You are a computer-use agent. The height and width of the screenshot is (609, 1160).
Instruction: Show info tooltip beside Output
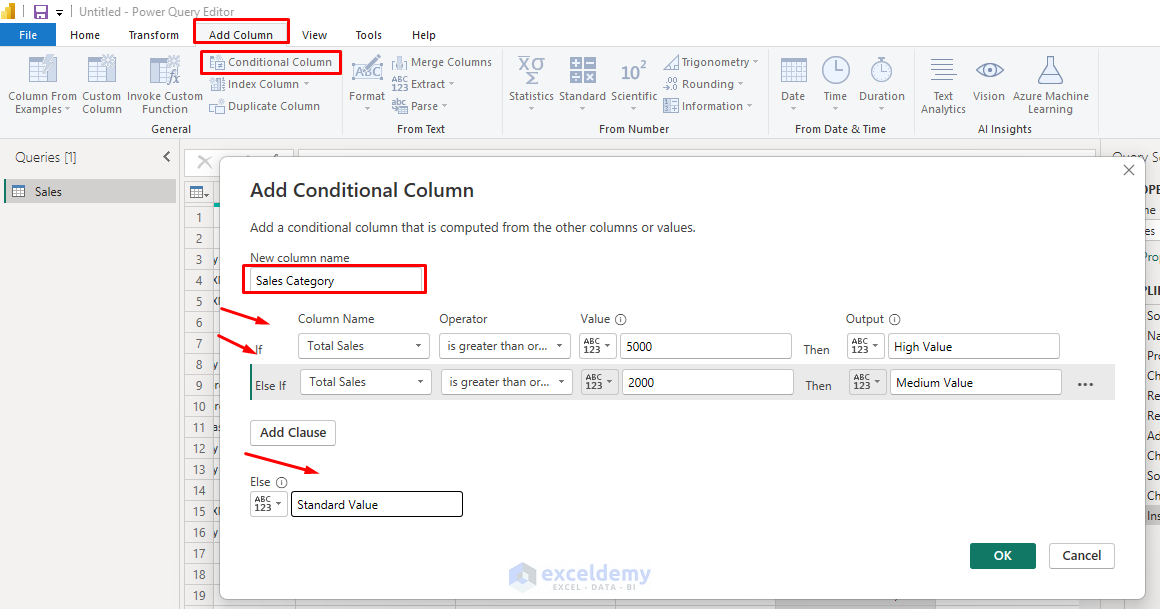point(894,320)
